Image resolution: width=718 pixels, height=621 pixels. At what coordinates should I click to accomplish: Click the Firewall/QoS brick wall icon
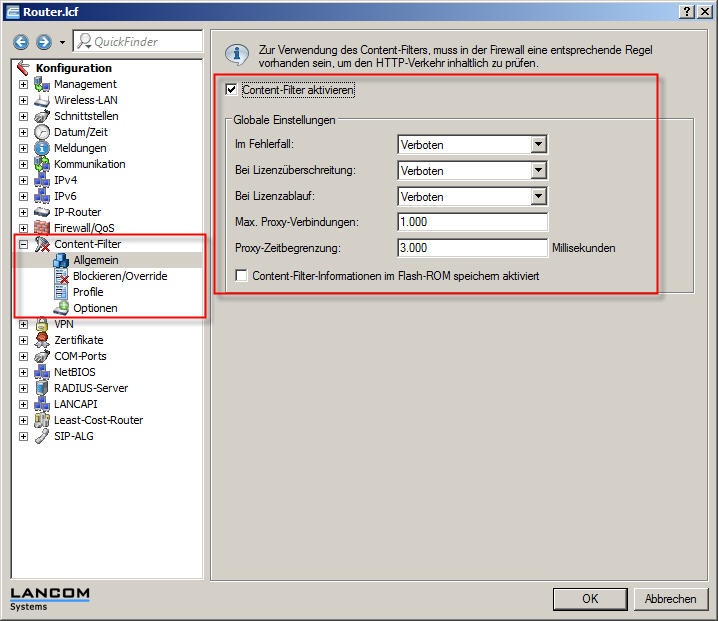pyautogui.click(x=42, y=228)
